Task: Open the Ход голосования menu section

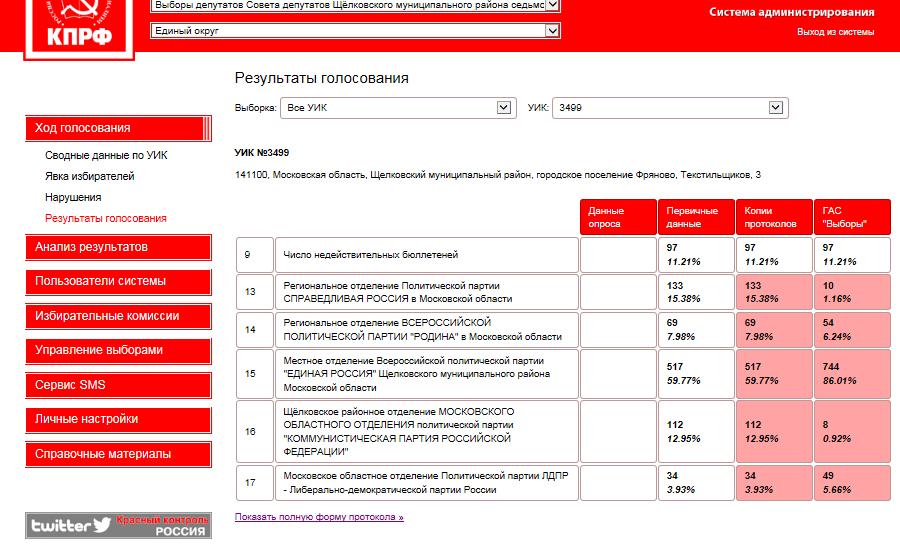Action: (x=118, y=128)
